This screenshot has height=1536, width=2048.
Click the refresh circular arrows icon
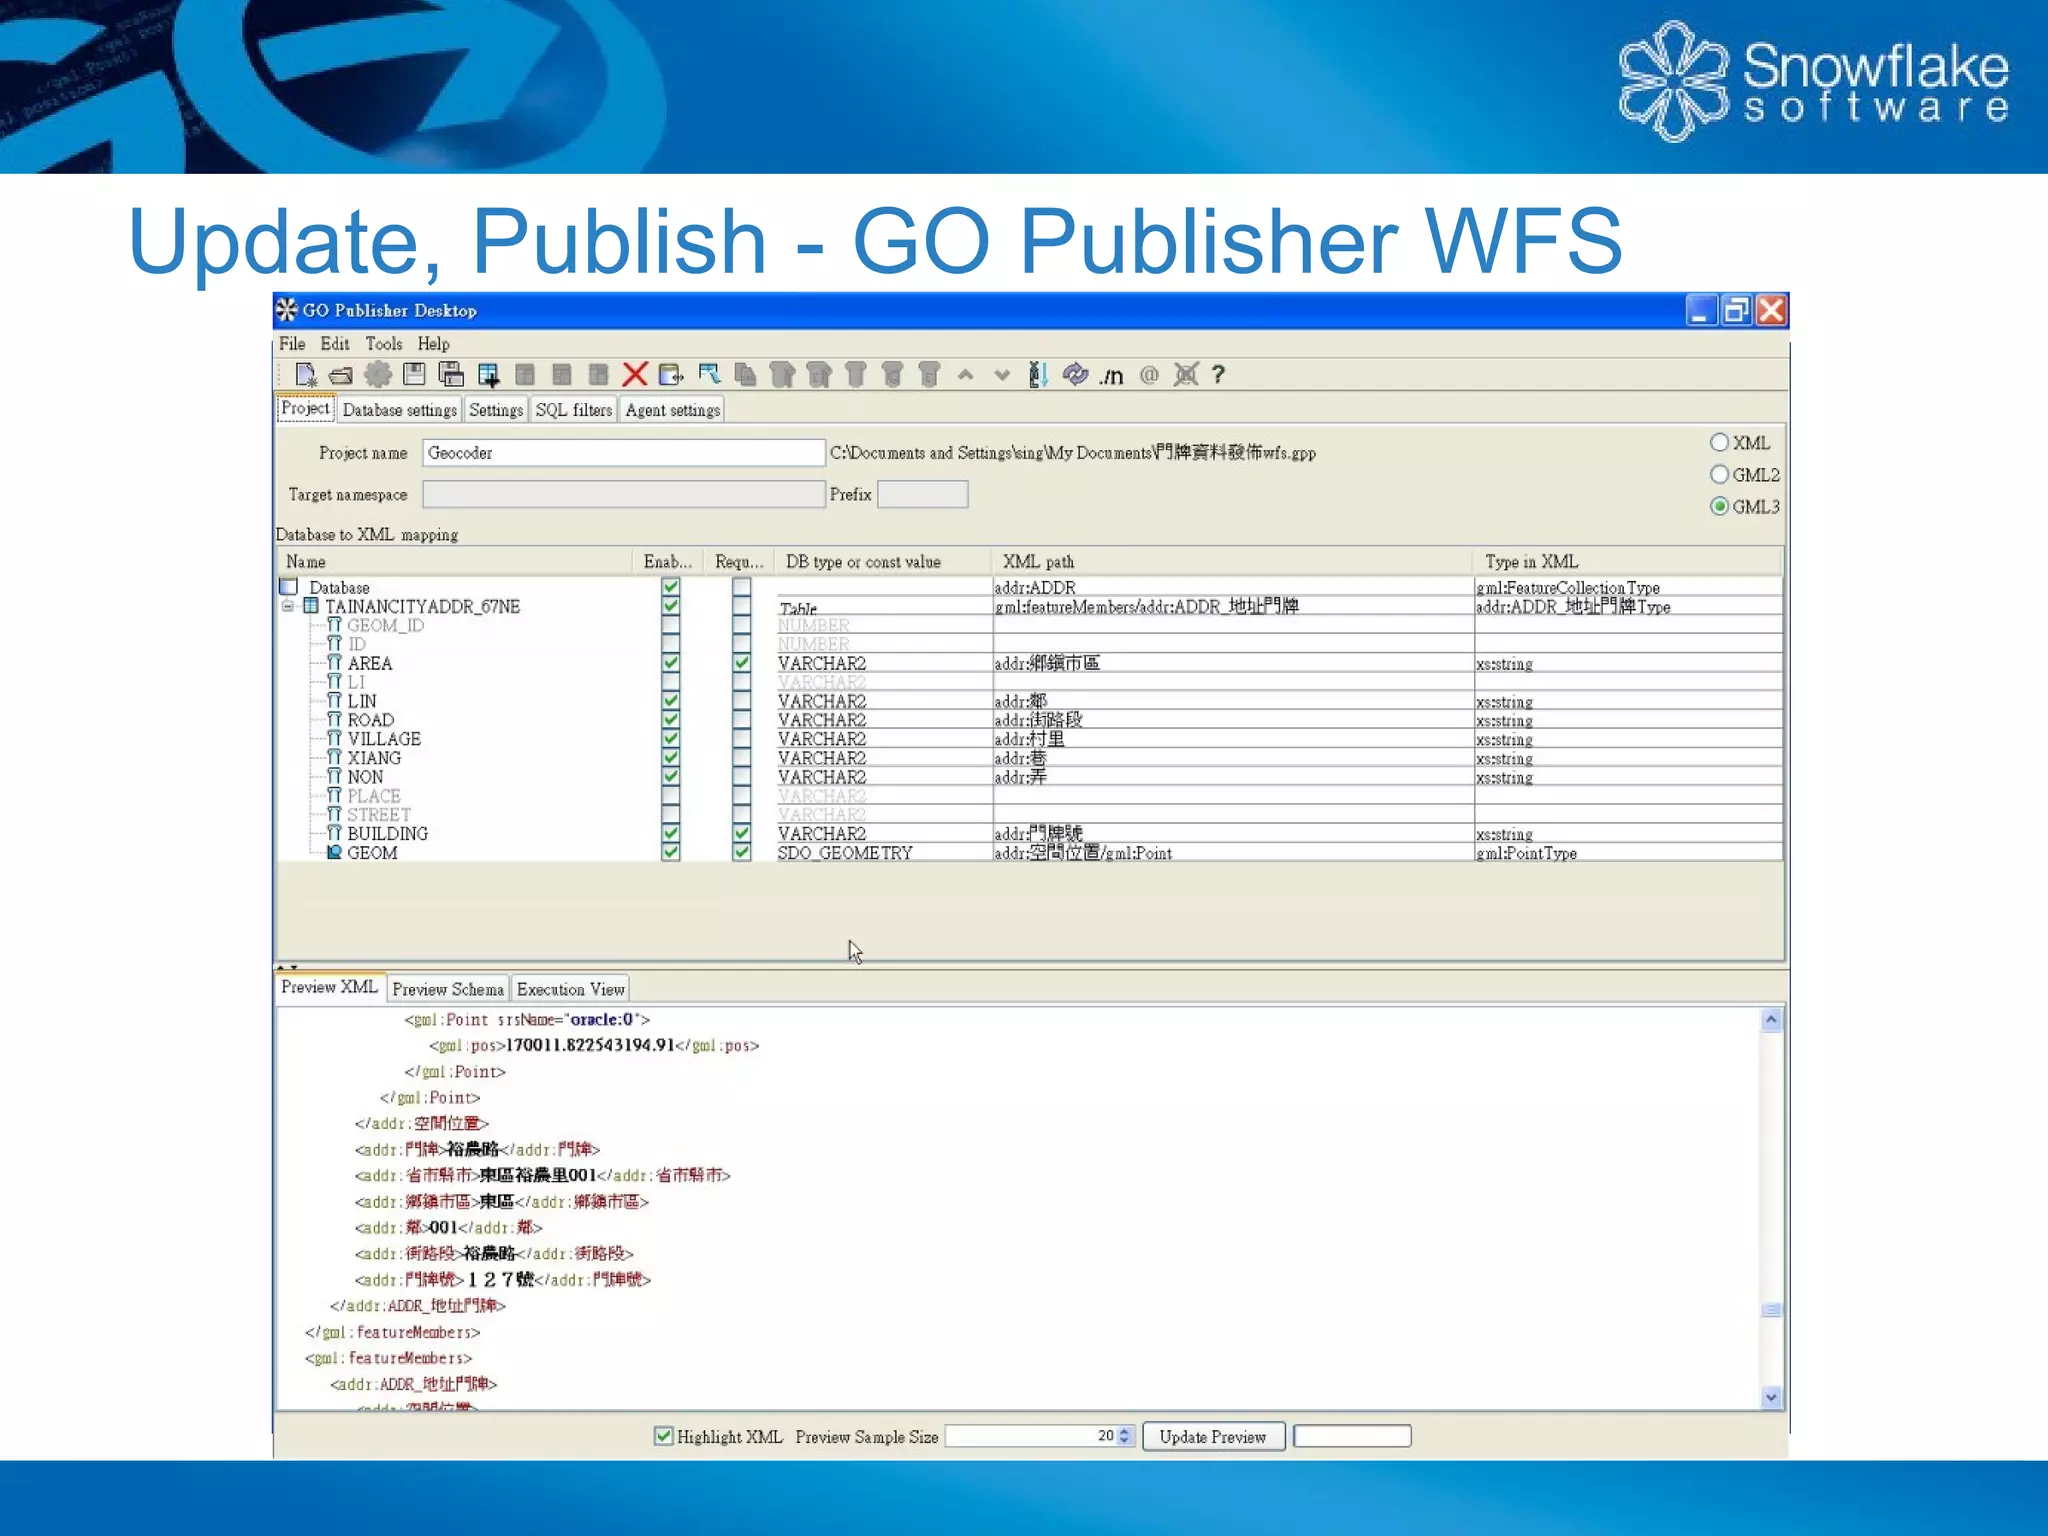1075,375
